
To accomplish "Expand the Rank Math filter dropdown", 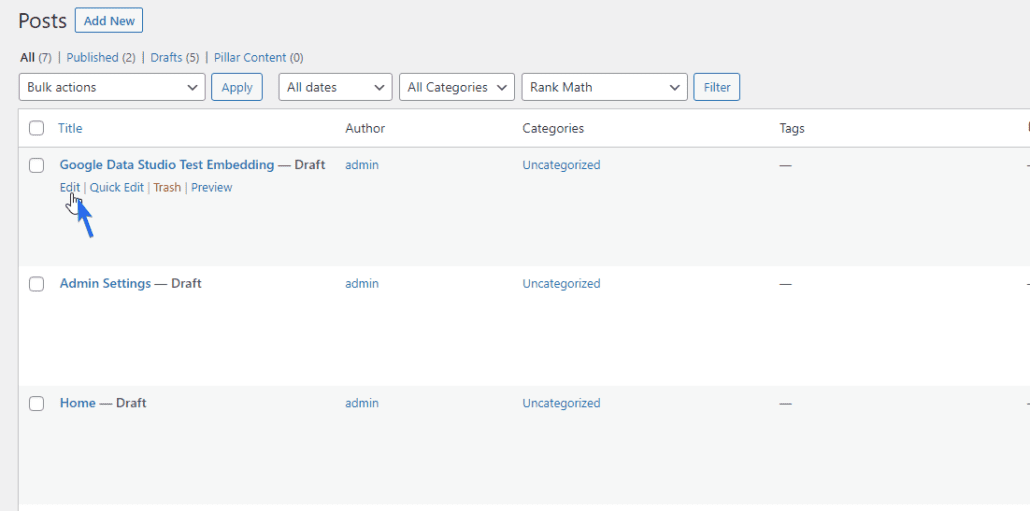I will 604,87.
